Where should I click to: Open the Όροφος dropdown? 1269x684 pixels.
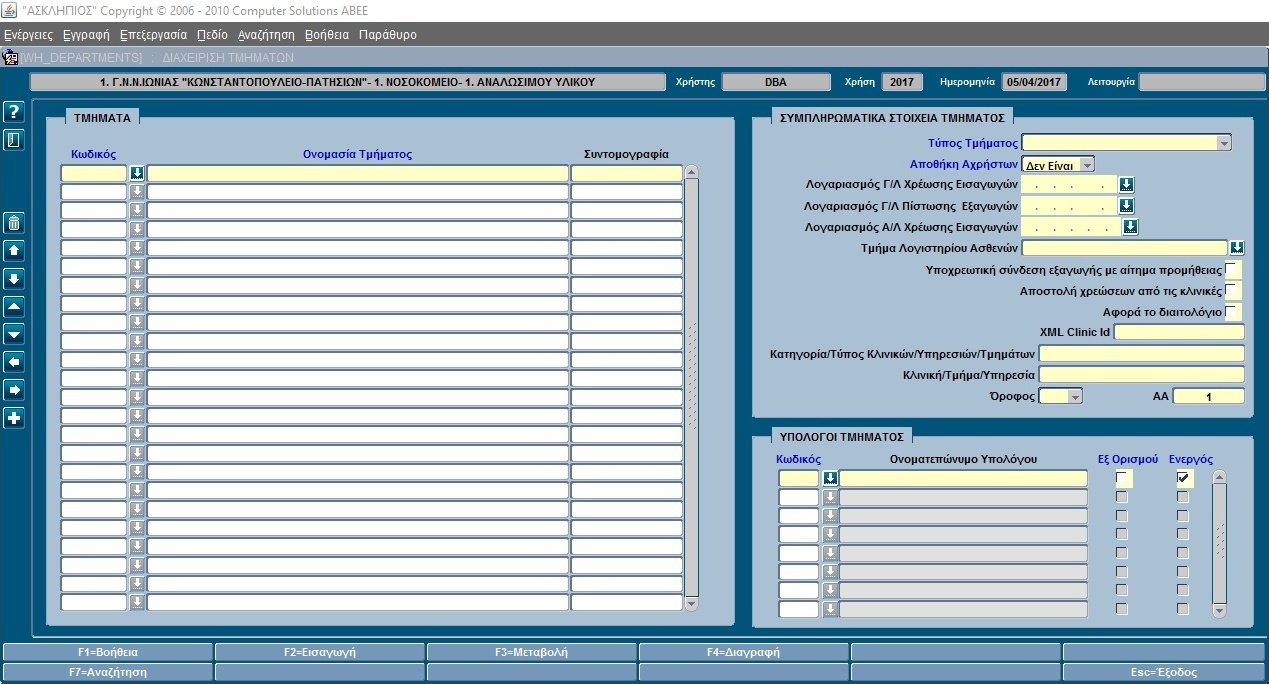click(1075, 396)
